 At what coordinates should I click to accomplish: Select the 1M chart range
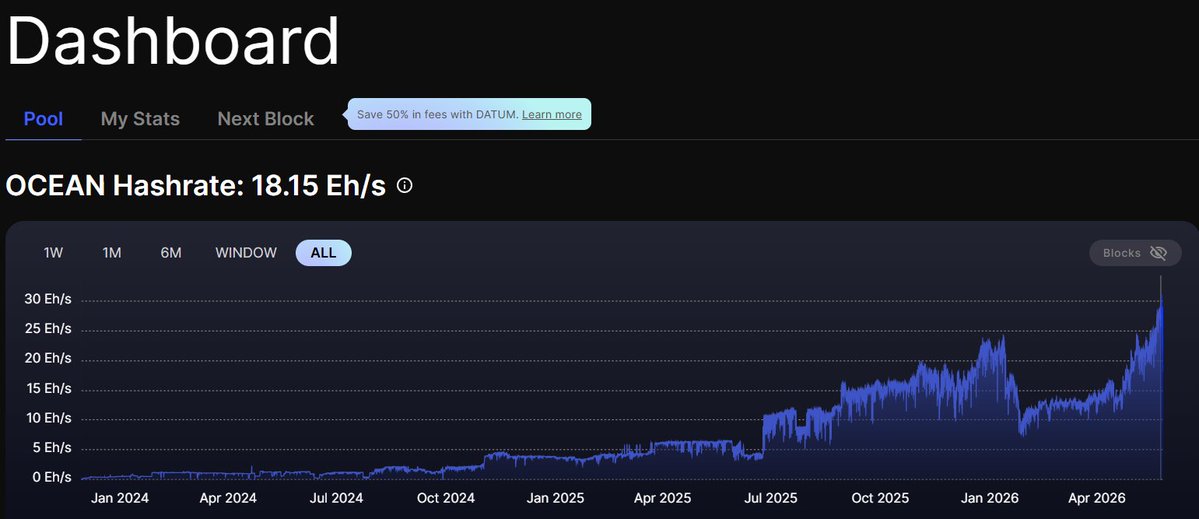112,253
